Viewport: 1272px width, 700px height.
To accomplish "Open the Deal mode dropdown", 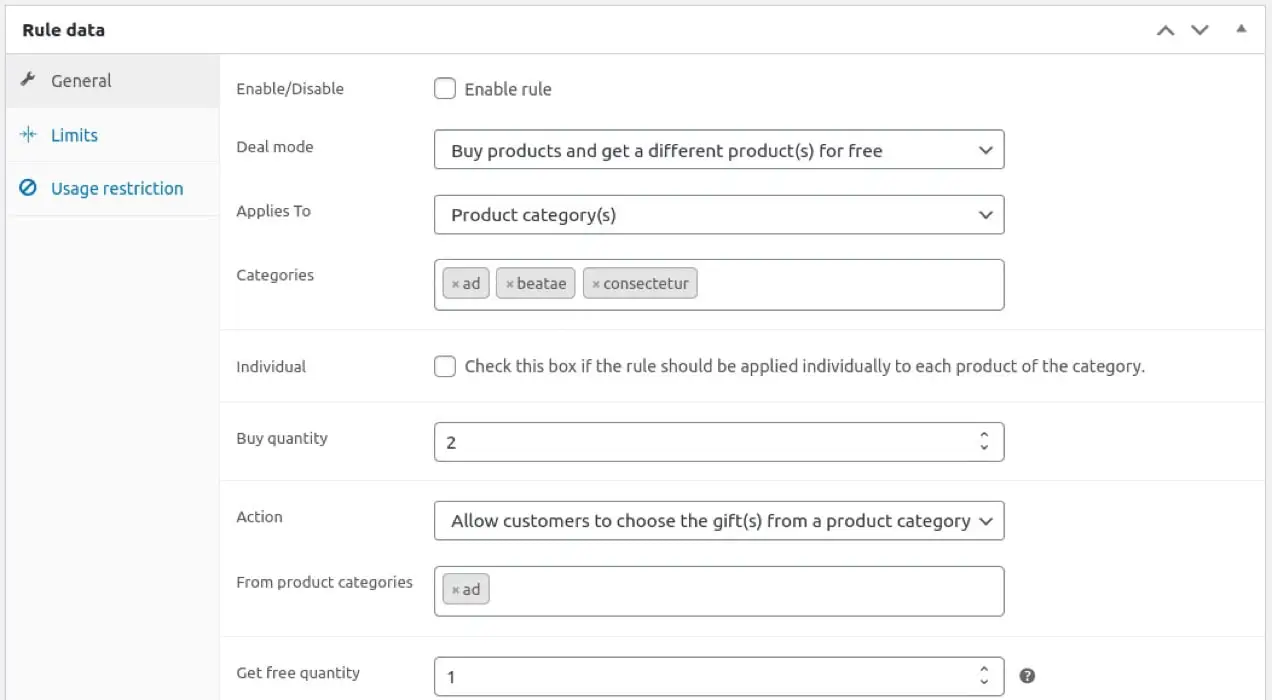I will click(718, 150).
